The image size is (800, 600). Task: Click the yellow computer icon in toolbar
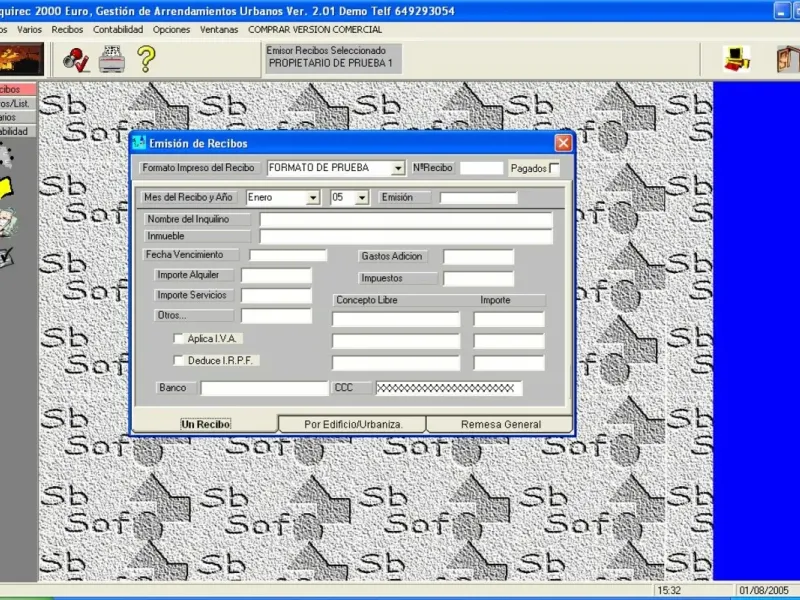coord(737,59)
